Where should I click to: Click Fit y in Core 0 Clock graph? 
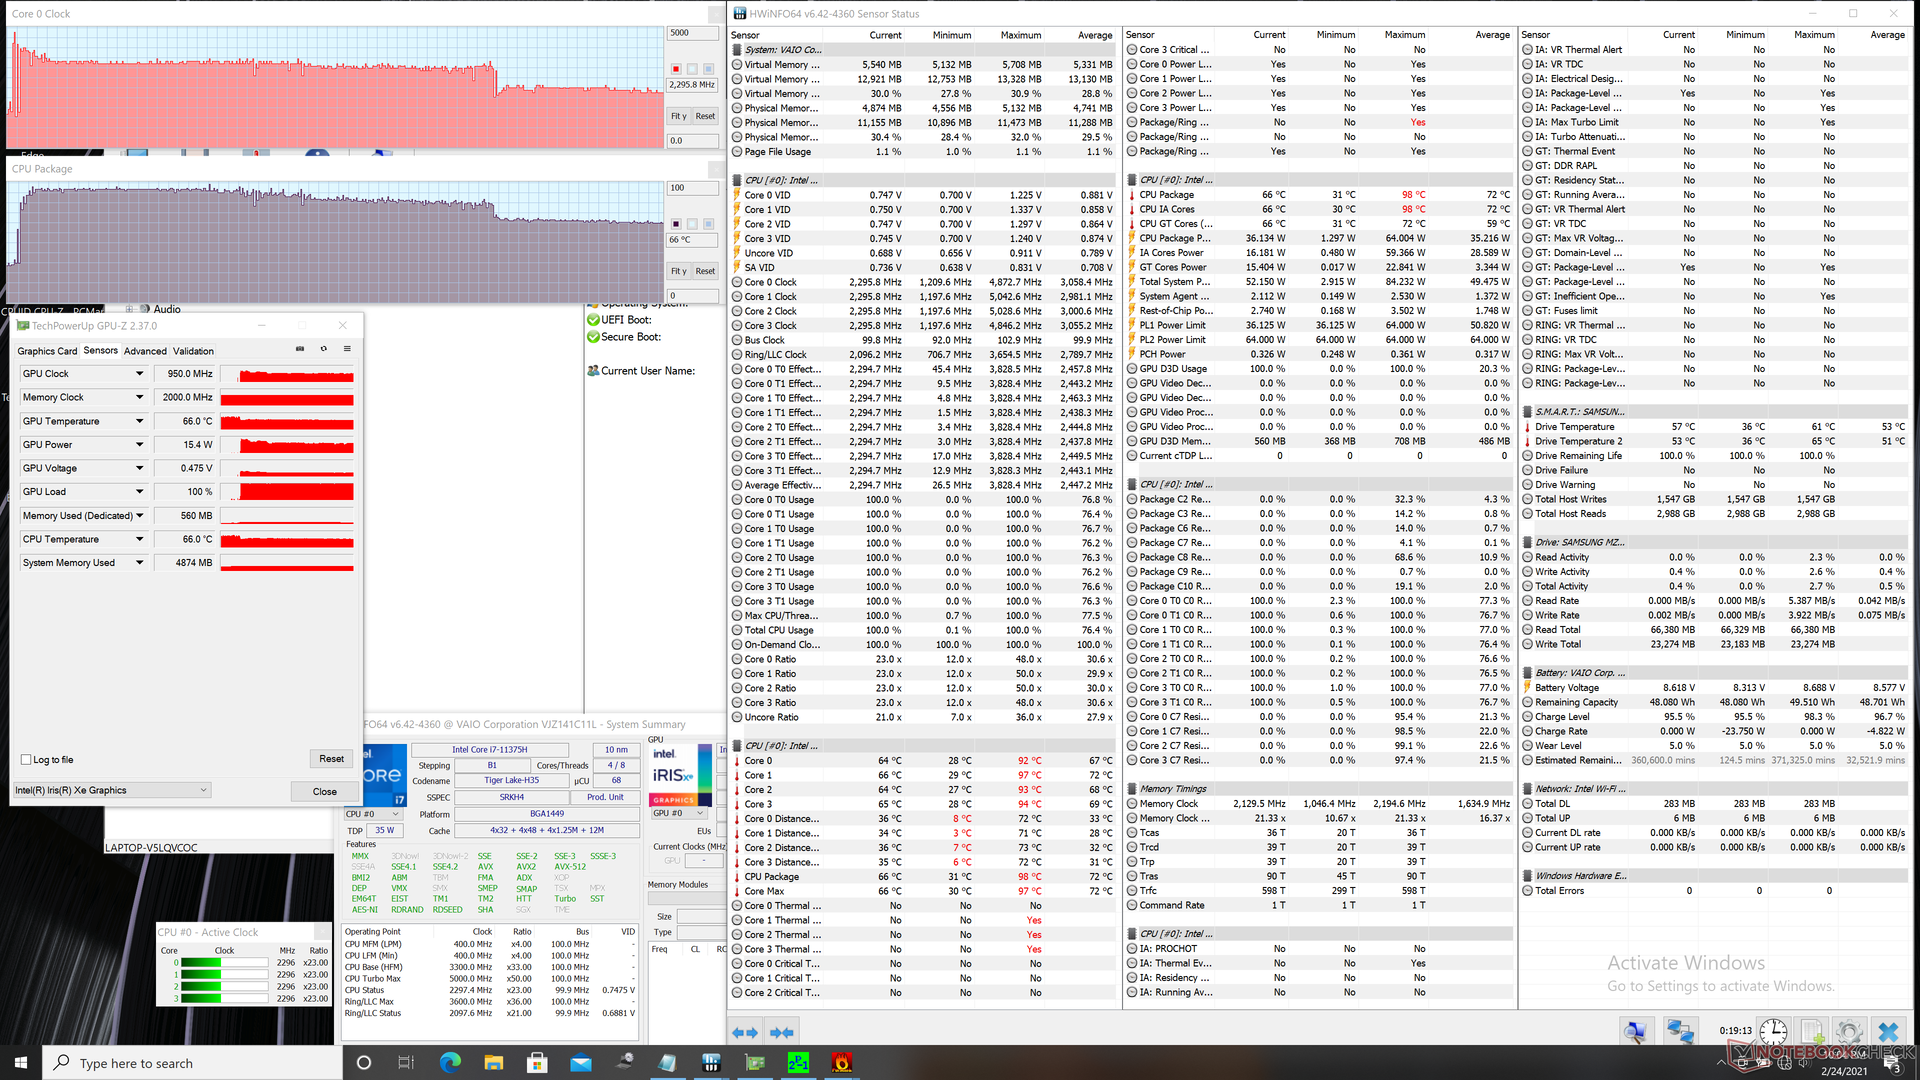click(x=678, y=116)
